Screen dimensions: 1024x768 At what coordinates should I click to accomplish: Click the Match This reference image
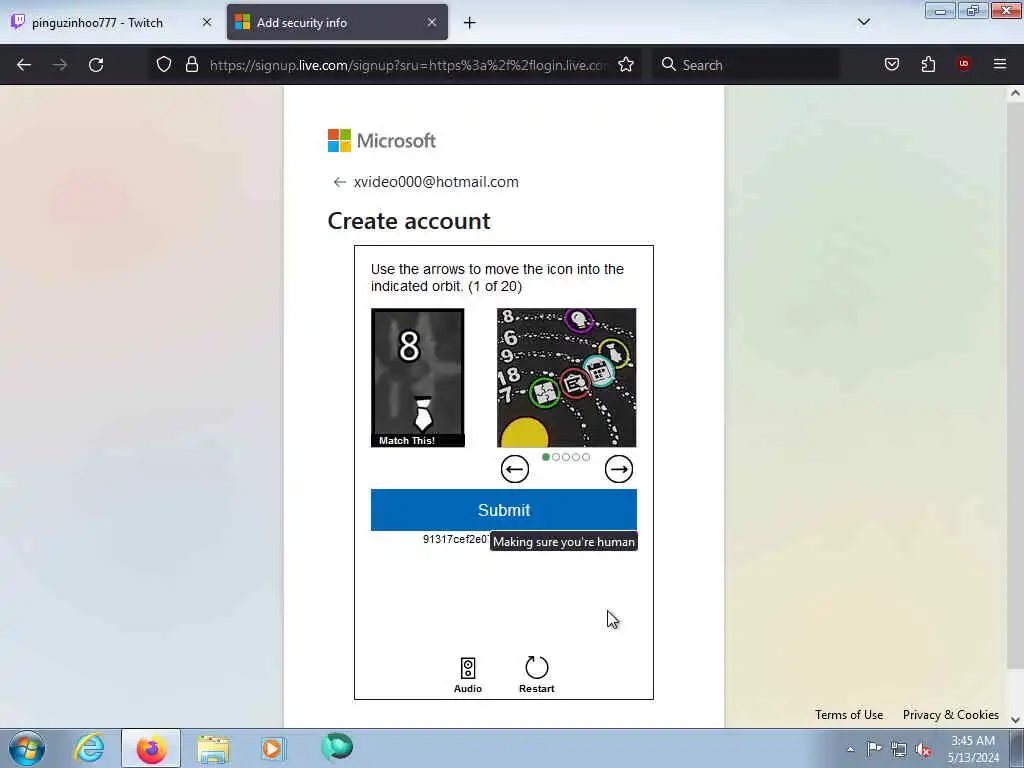(417, 377)
